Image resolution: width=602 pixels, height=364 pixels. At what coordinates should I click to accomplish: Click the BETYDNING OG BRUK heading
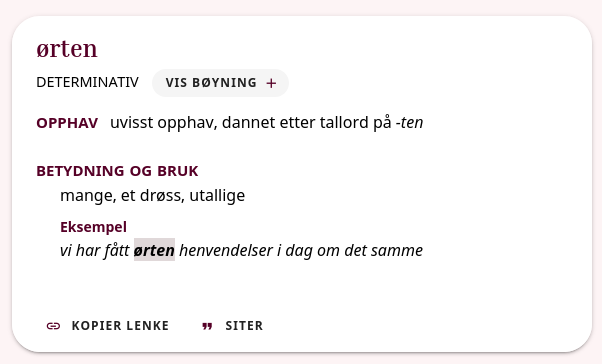pyautogui.click(x=117, y=171)
